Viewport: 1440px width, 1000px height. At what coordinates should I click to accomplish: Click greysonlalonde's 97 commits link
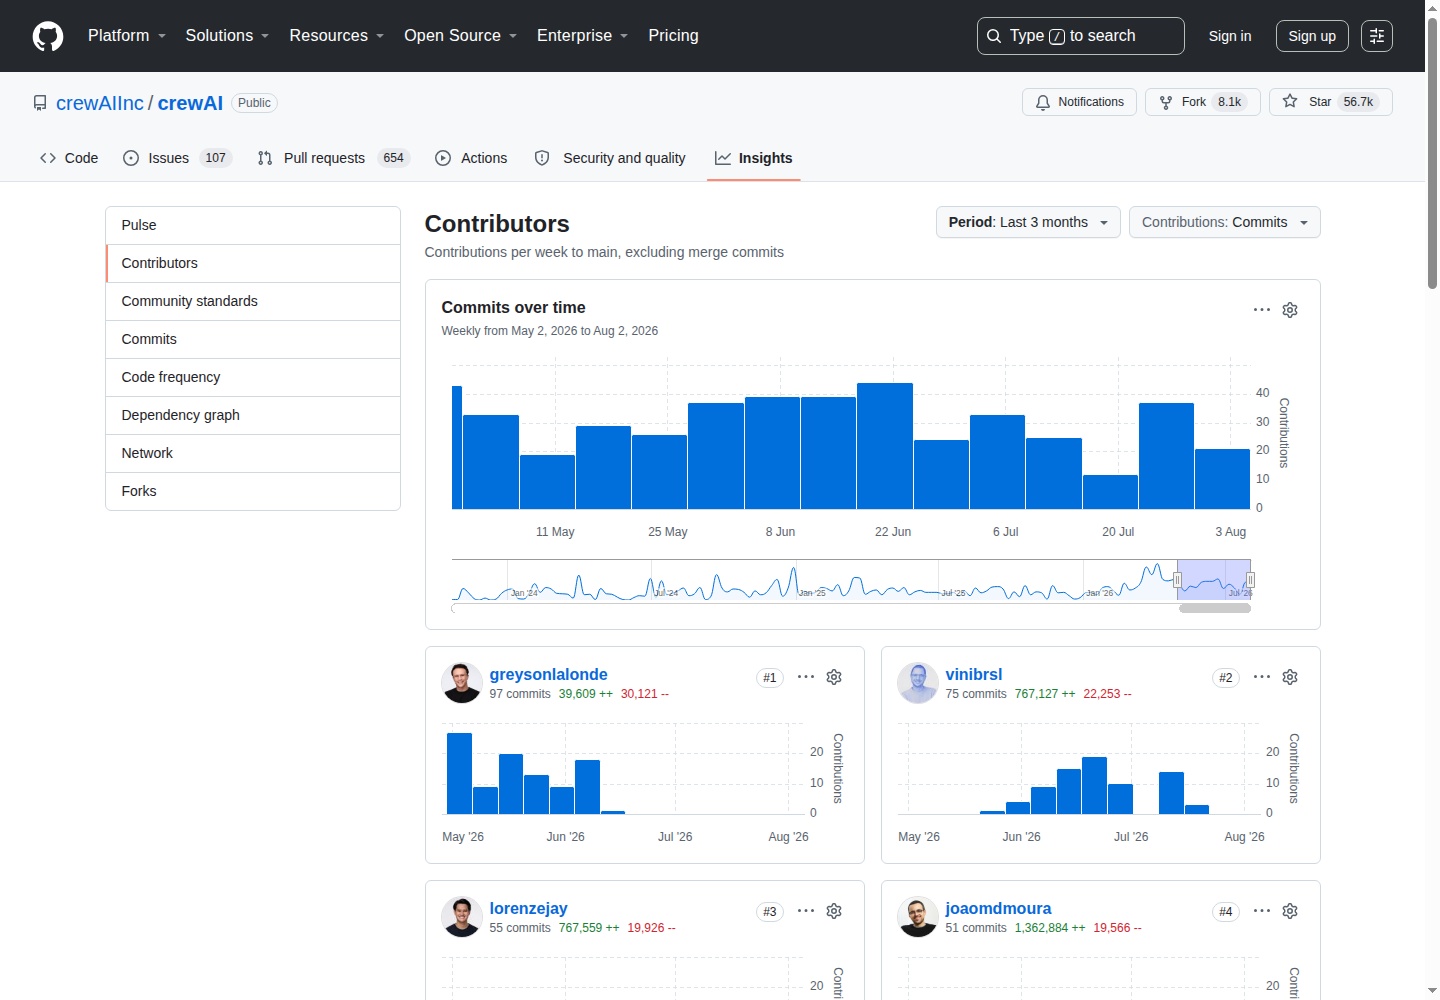[520, 694]
